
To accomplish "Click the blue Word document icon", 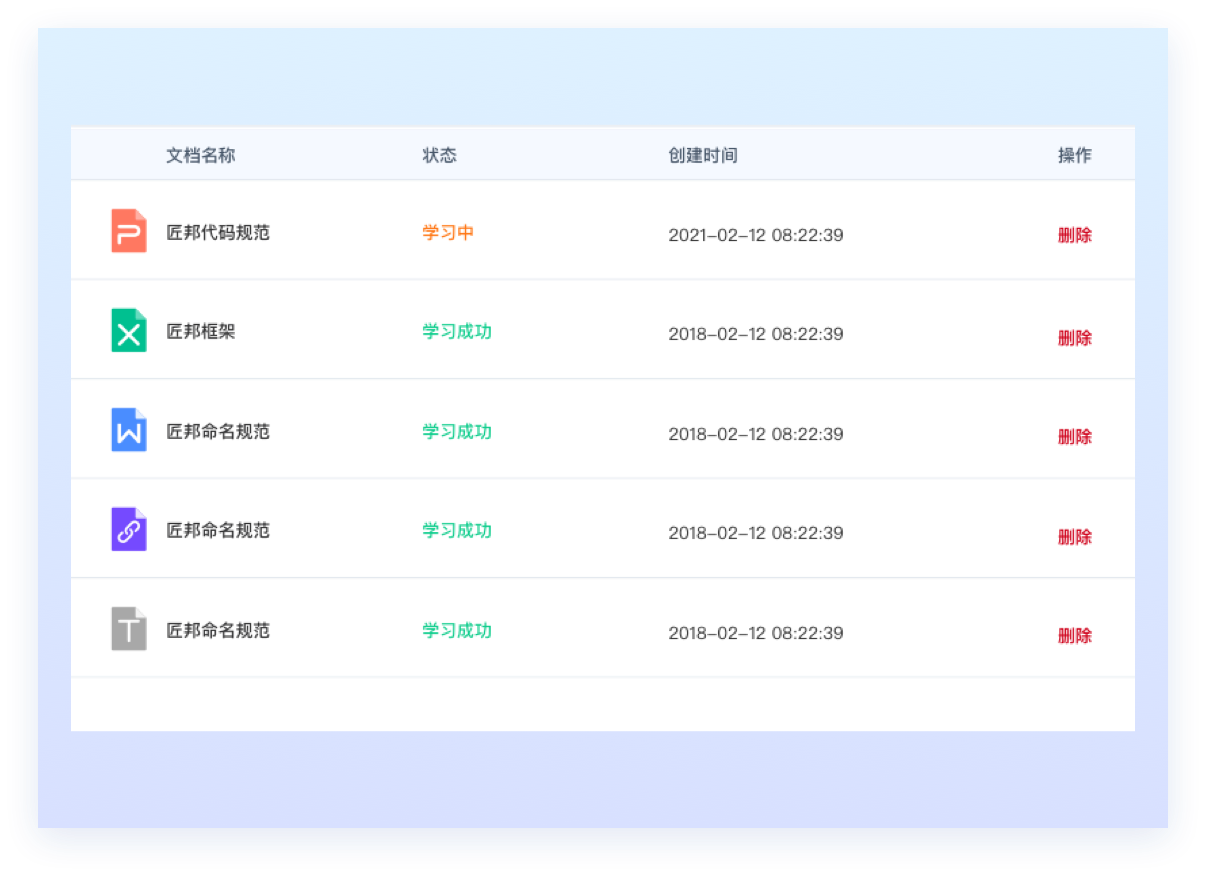I will point(128,430).
